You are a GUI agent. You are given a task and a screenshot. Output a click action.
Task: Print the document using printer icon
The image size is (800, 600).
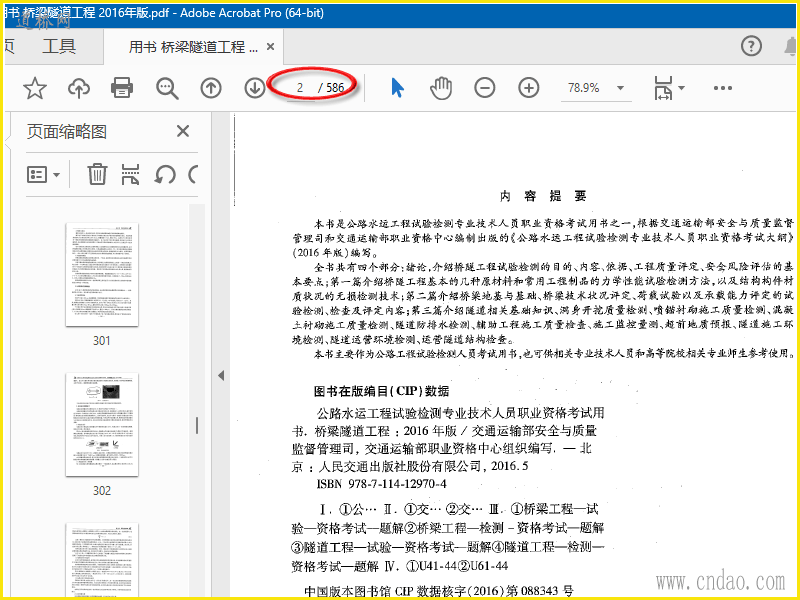point(122,88)
